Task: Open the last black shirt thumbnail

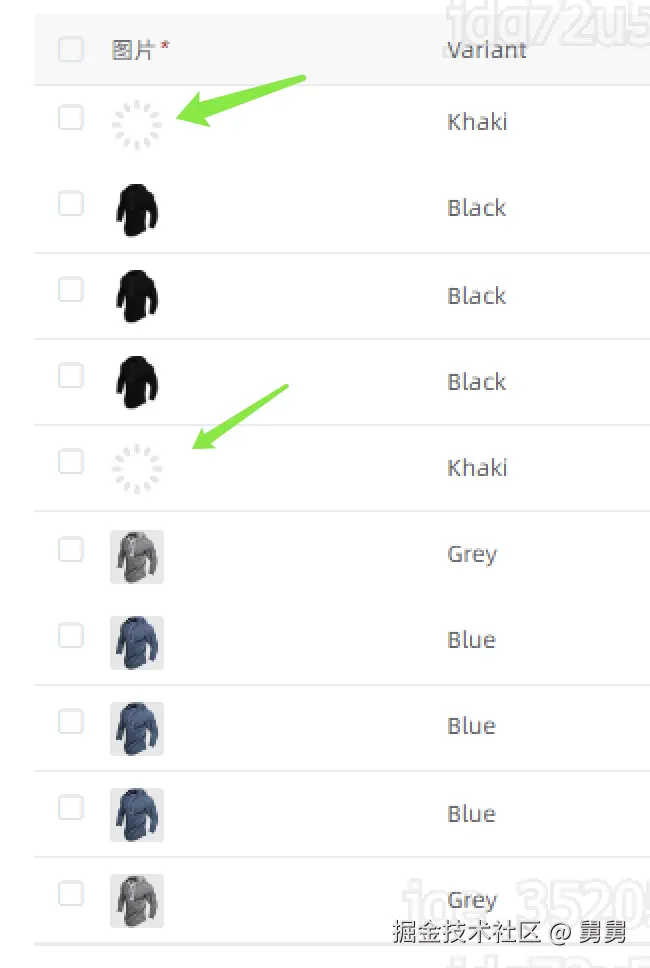Action: (x=136, y=382)
